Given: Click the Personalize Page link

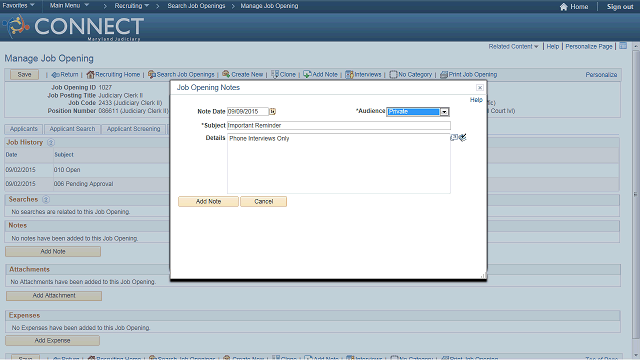Looking at the screenshot, I should (x=589, y=47).
